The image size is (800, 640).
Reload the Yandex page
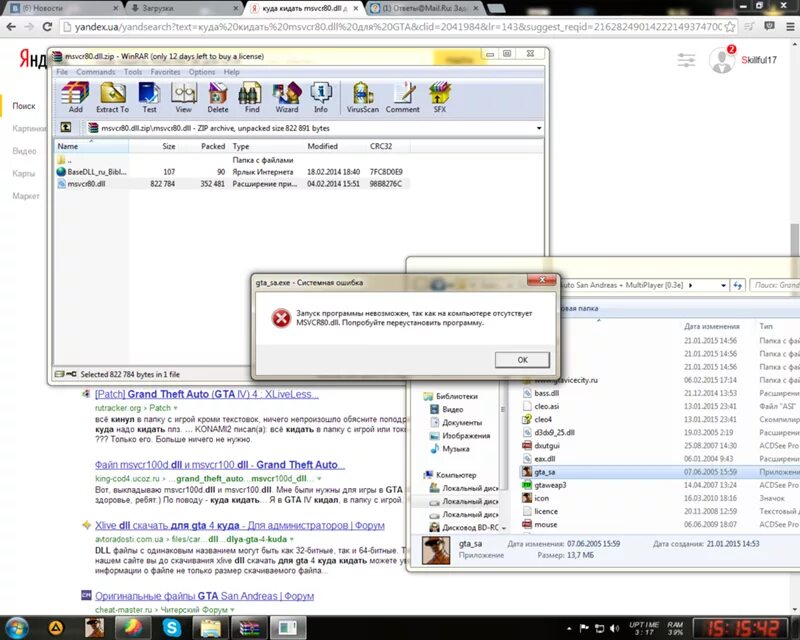click(47, 27)
